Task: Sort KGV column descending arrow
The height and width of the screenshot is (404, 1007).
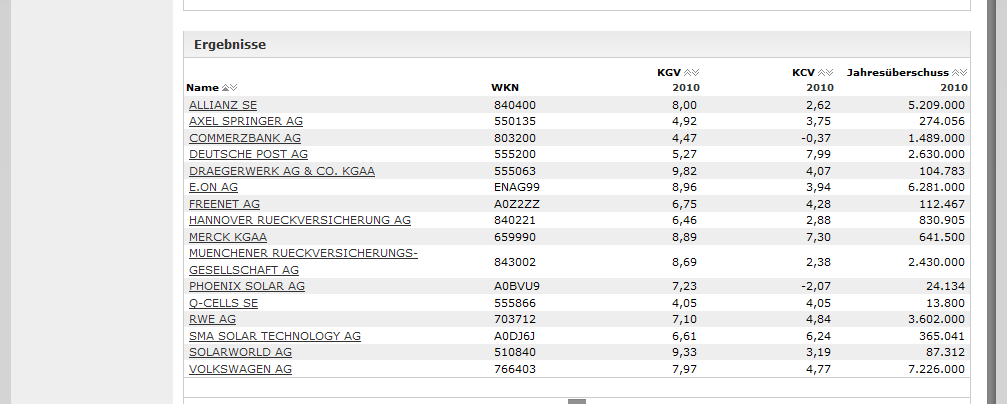Action: [696, 73]
